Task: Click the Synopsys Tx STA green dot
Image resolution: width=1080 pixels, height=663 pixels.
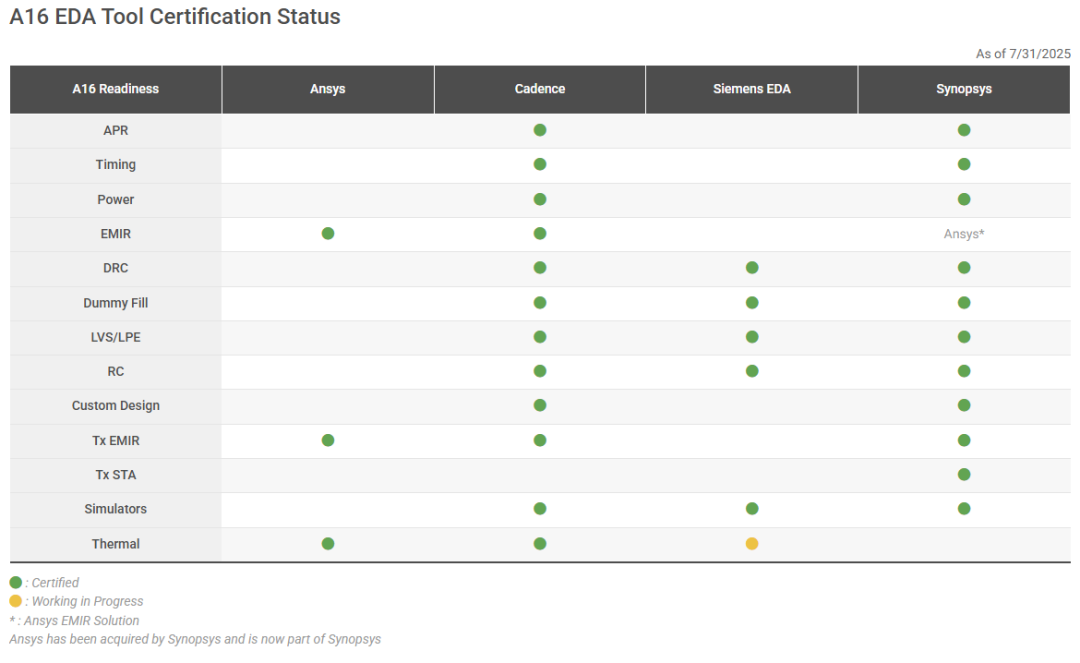Action: click(x=964, y=474)
